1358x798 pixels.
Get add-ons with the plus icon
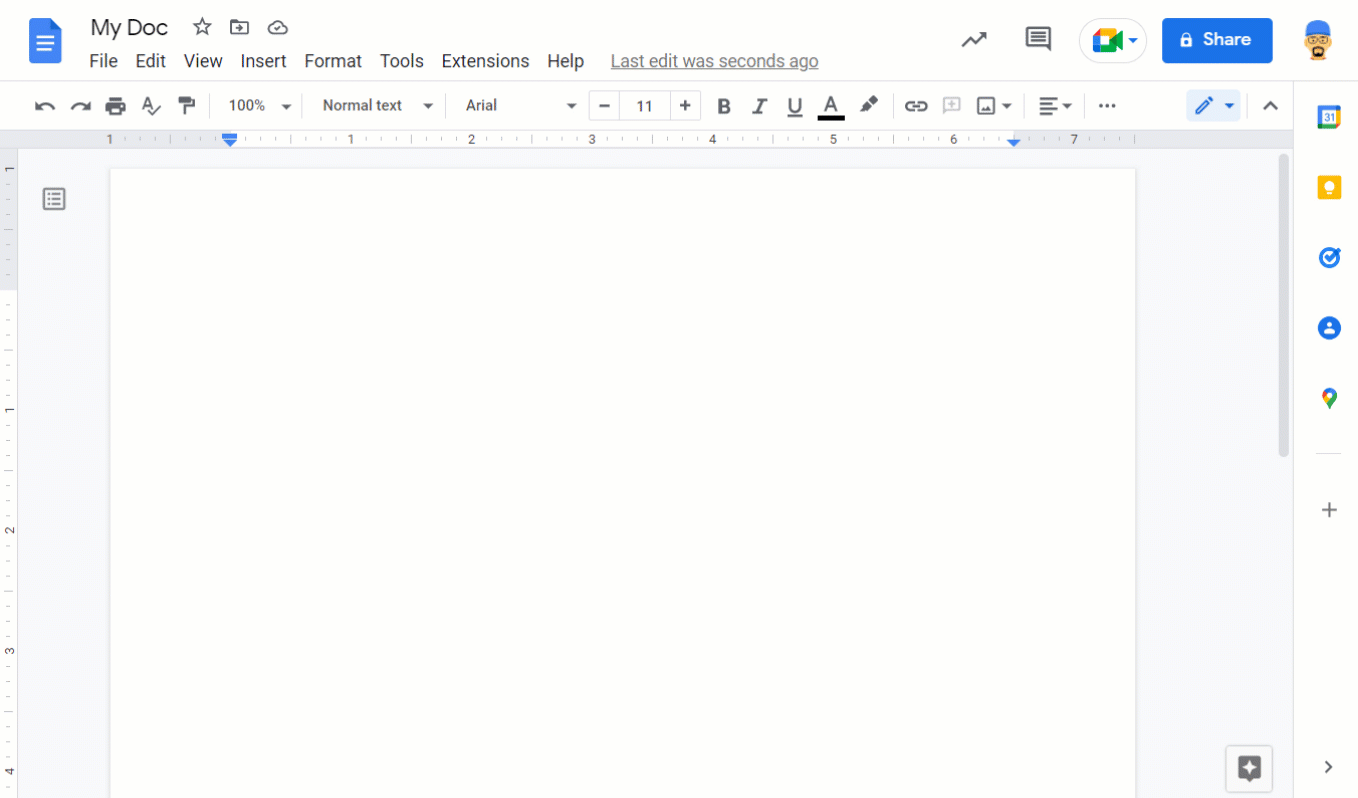tap(1329, 510)
